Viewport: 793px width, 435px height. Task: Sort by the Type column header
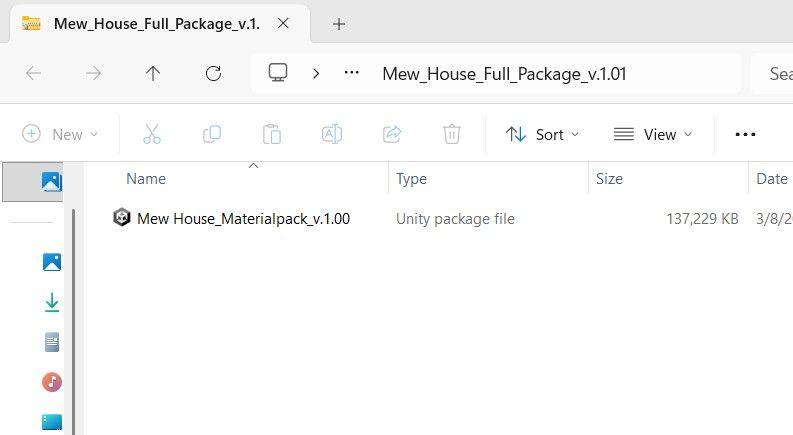click(x=411, y=179)
